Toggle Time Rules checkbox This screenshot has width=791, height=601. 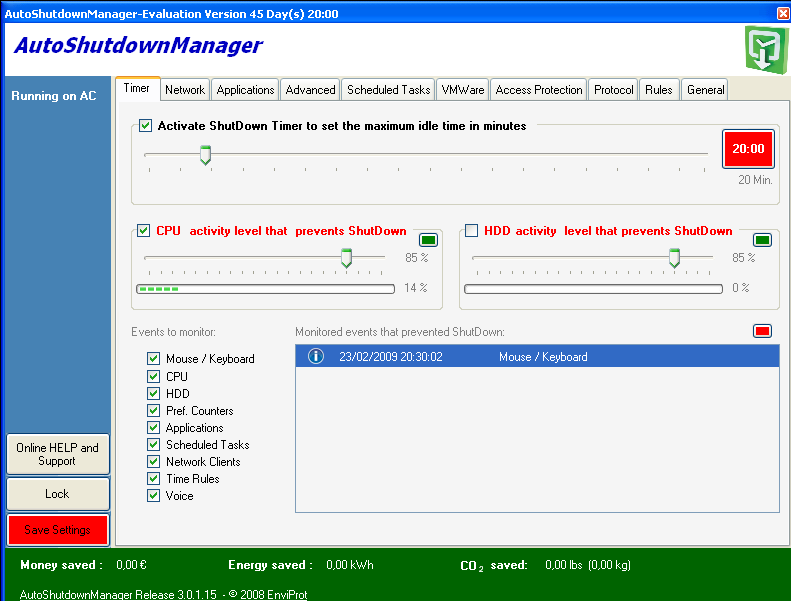pyautogui.click(x=154, y=479)
